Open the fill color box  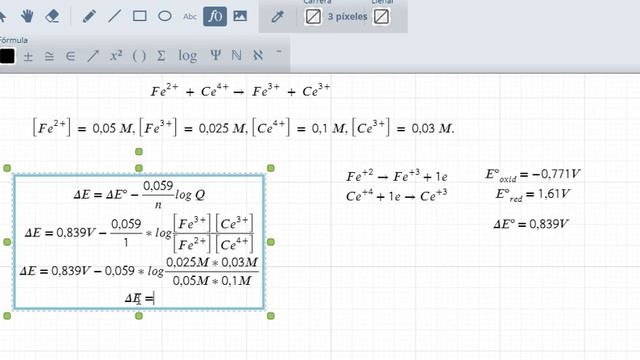click(381, 17)
